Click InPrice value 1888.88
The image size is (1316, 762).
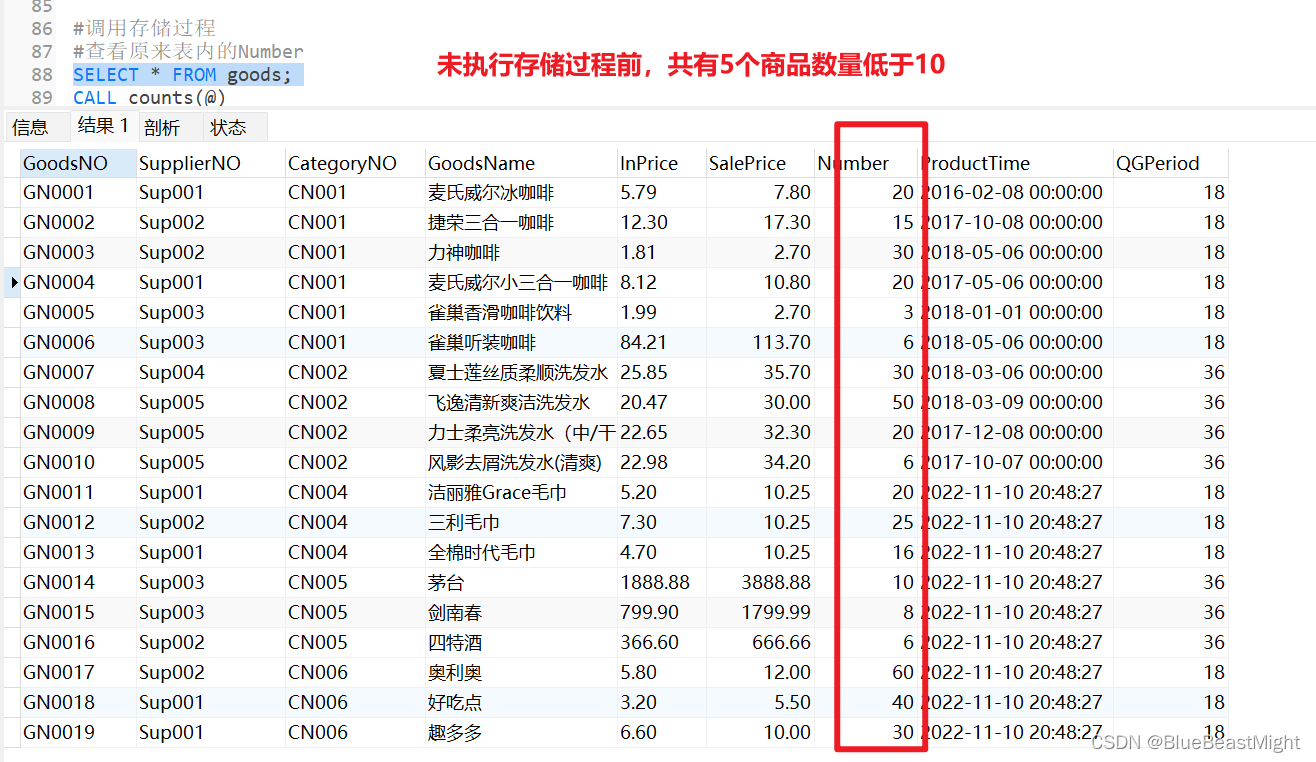[655, 582]
